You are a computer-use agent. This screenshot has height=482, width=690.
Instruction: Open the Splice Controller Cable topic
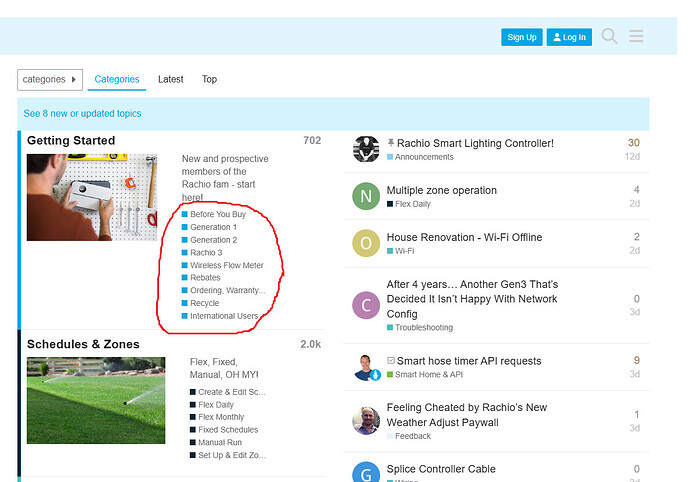click(x=441, y=469)
